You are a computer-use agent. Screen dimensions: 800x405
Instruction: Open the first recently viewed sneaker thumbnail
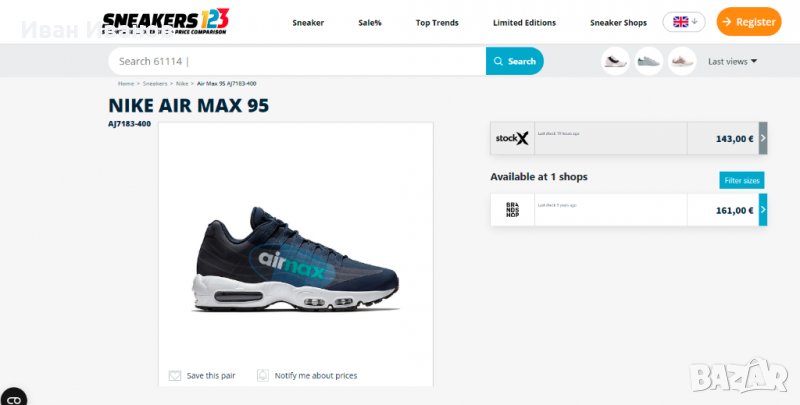(615, 61)
